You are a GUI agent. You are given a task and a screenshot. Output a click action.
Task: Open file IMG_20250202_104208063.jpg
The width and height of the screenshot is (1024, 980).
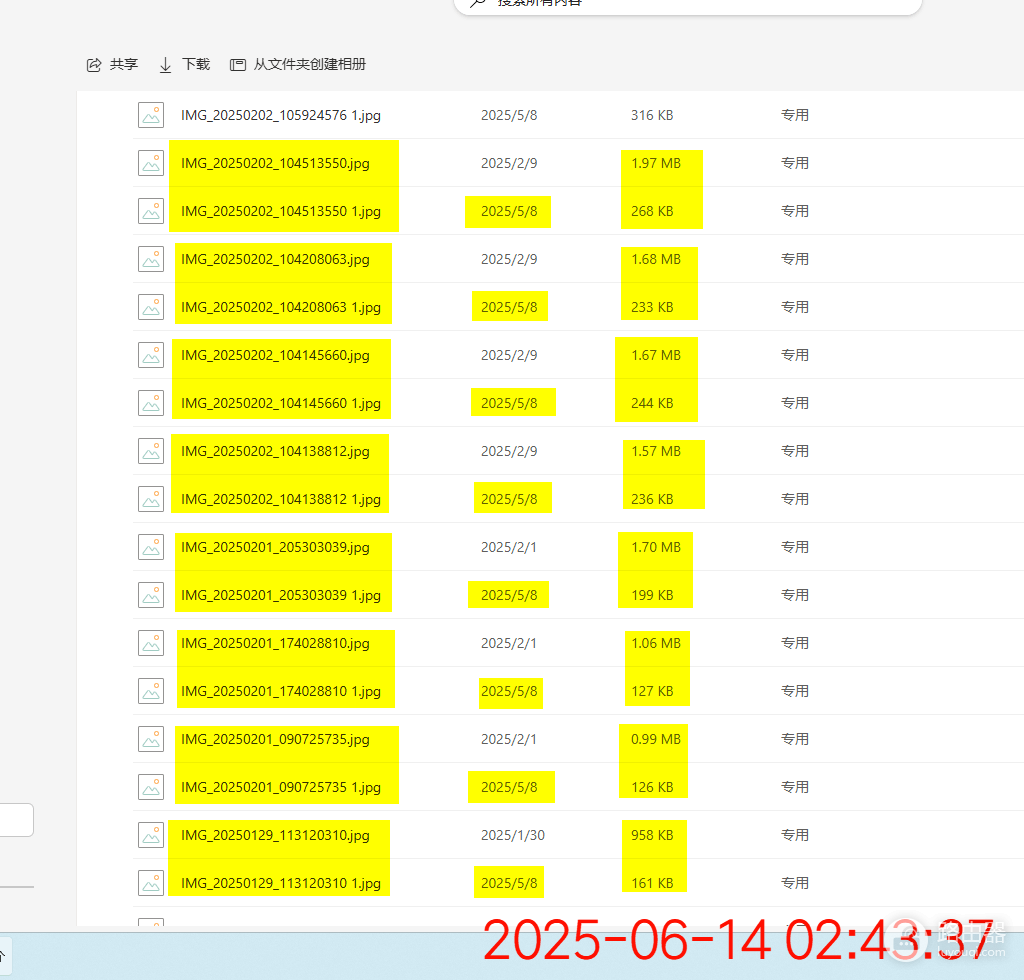tap(275, 259)
